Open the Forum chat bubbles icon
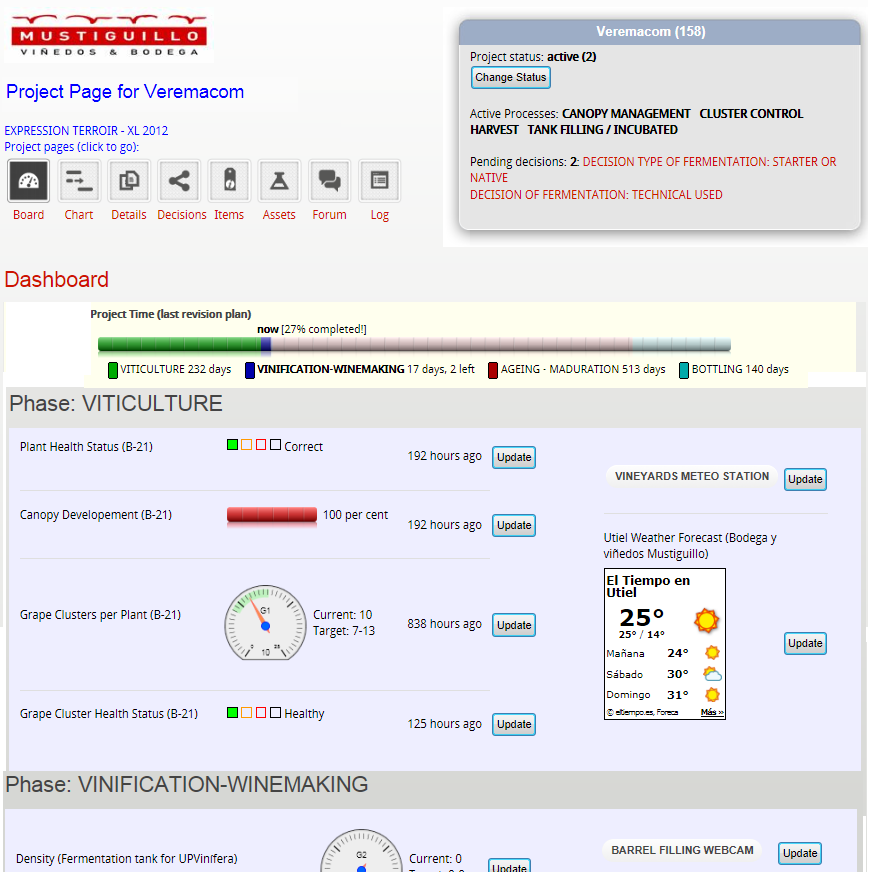The width and height of the screenshot is (870, 872). (x=329, y=181)
